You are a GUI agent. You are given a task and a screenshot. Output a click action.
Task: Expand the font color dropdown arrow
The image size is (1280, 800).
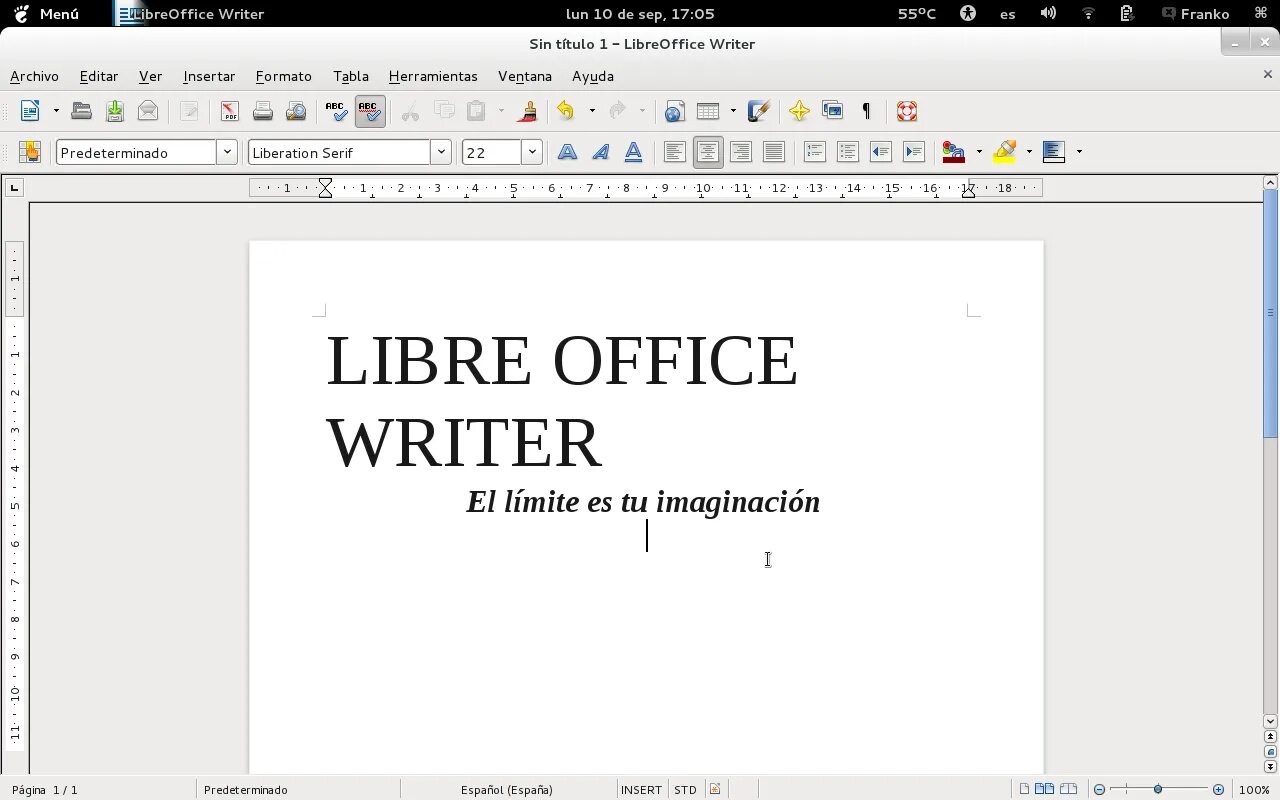(x=979, y=152)
